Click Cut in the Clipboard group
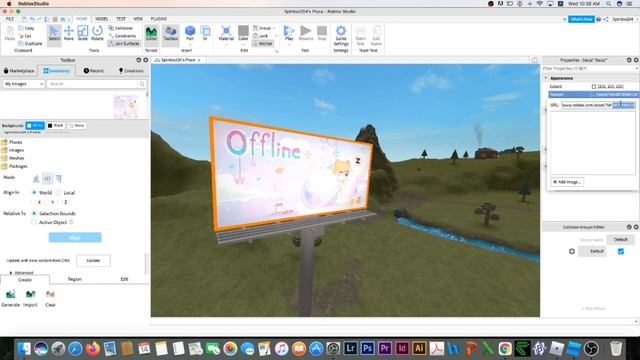 pyautogui.click(x=25, y=36)
